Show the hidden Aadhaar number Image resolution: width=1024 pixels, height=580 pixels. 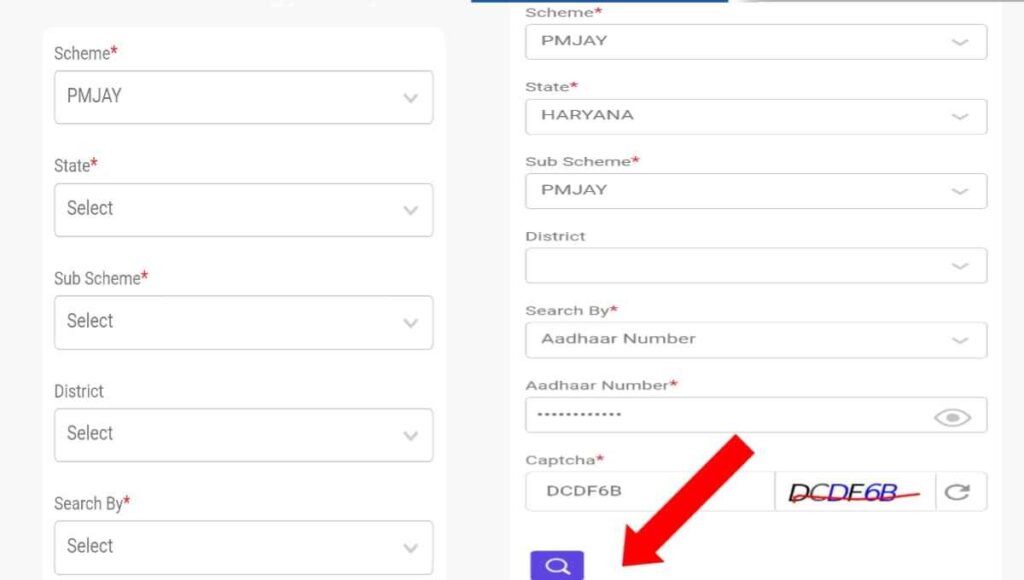[x=952, y=418]
